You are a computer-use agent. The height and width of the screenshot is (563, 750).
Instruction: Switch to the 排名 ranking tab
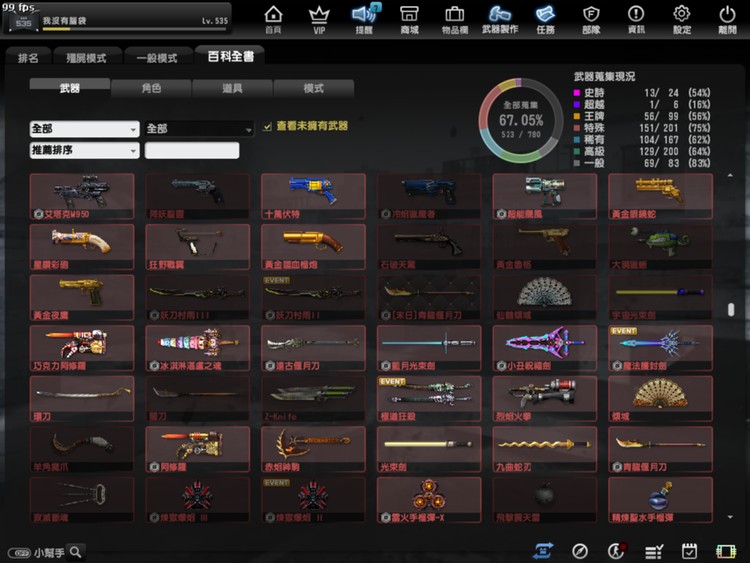tap(28, 58)
